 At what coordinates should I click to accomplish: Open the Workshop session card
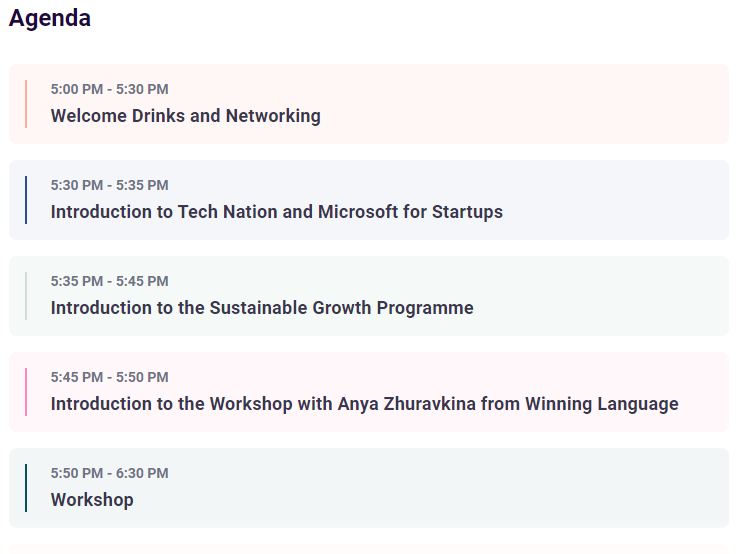369,488
